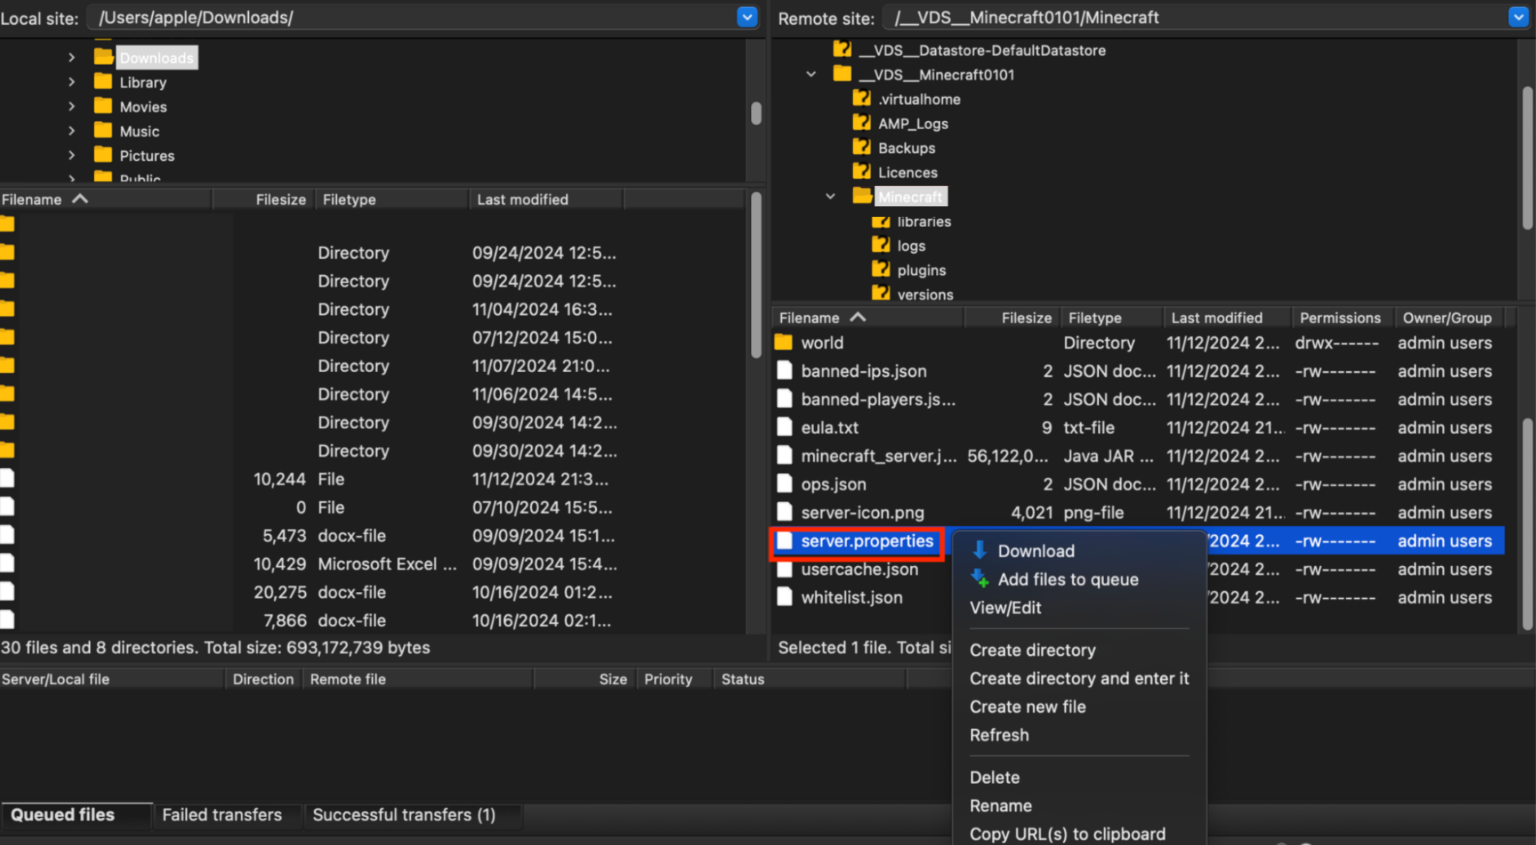Viewport: 1536px width, 845px height.
Task: Open the Local site path dropdown
Action: (746, 17)
